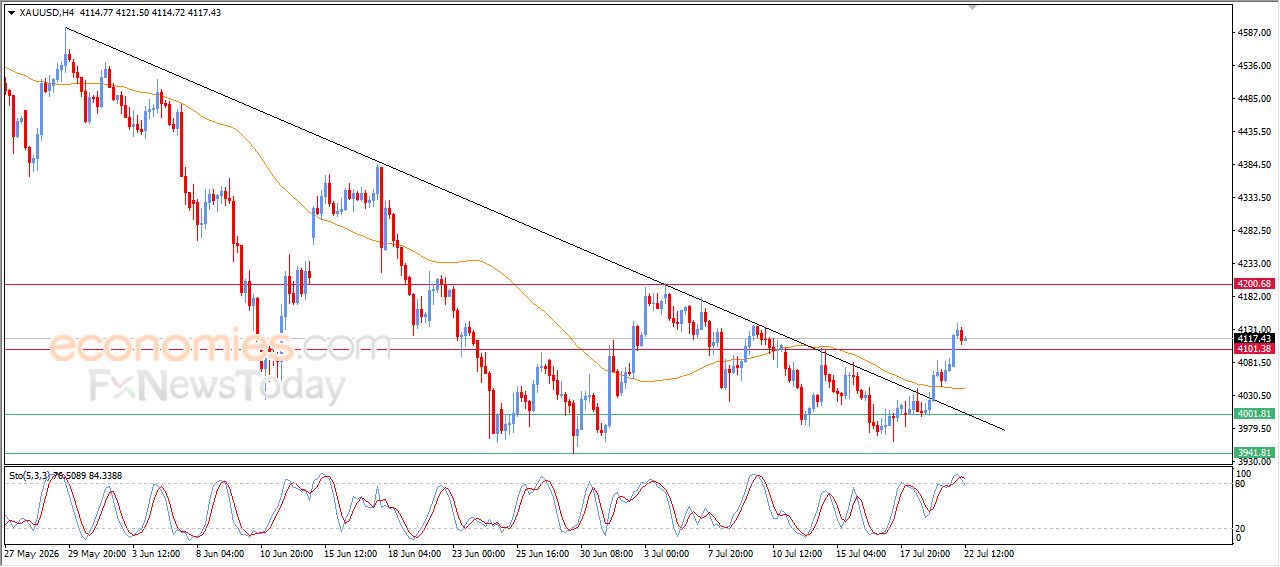Click the 4001.81 green price label

(1254, 414)
